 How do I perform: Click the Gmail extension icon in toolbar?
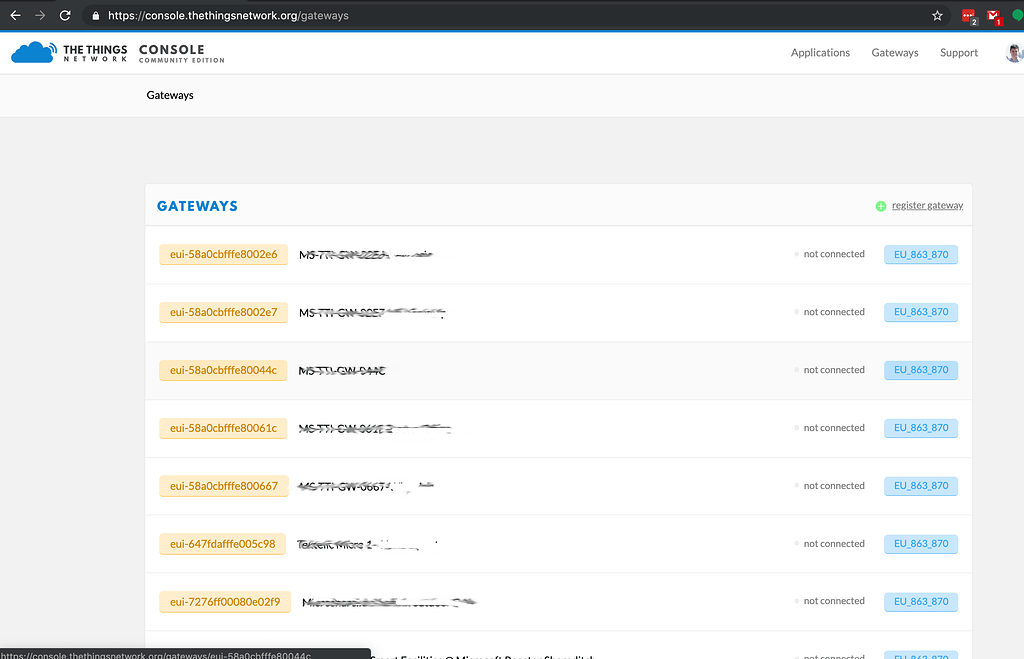[993, 16]
